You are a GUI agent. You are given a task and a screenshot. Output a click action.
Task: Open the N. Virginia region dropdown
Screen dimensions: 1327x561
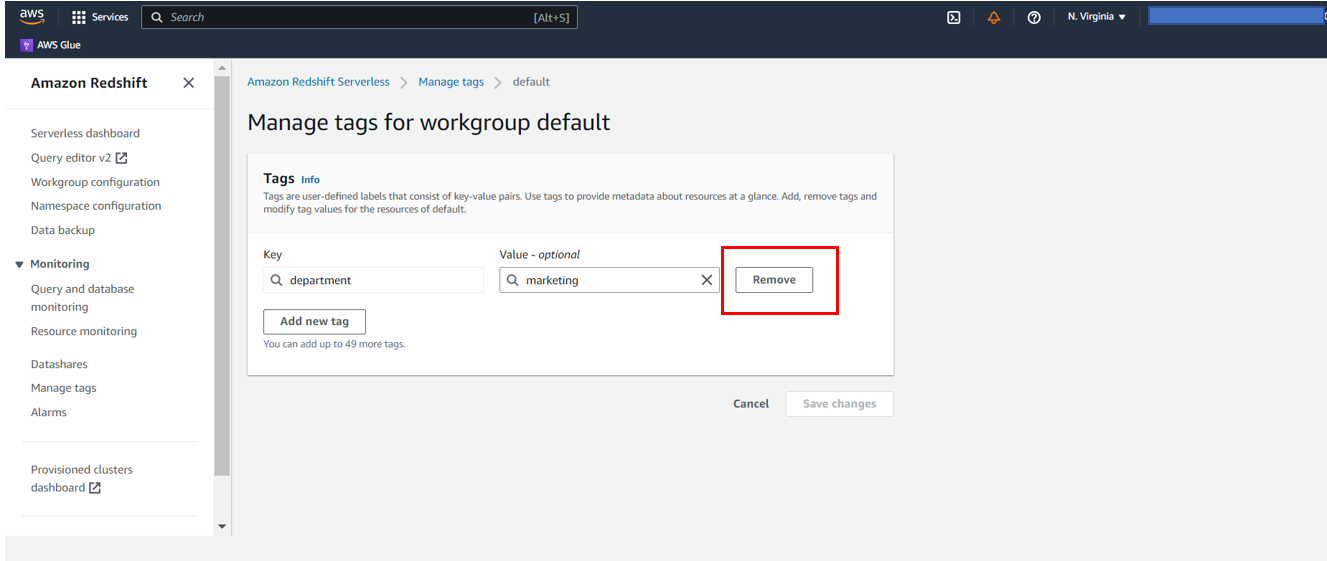click(x=1097, y=17)
